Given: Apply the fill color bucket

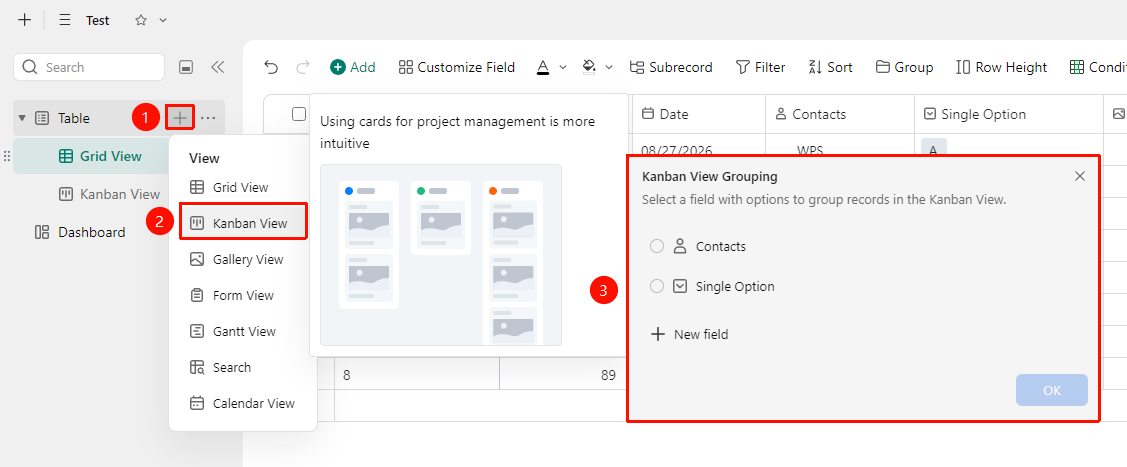Looking at the screenshot, I should (x=589, y=68).
